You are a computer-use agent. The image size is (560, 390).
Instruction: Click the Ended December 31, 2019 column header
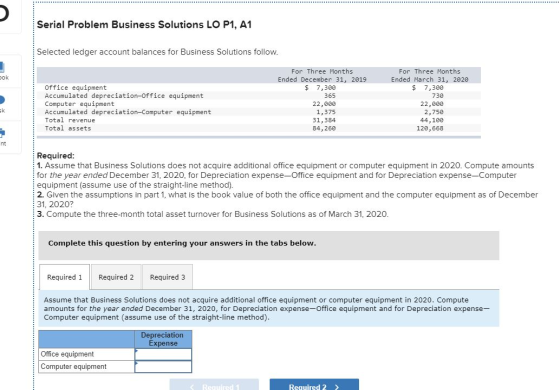[322, 75]
